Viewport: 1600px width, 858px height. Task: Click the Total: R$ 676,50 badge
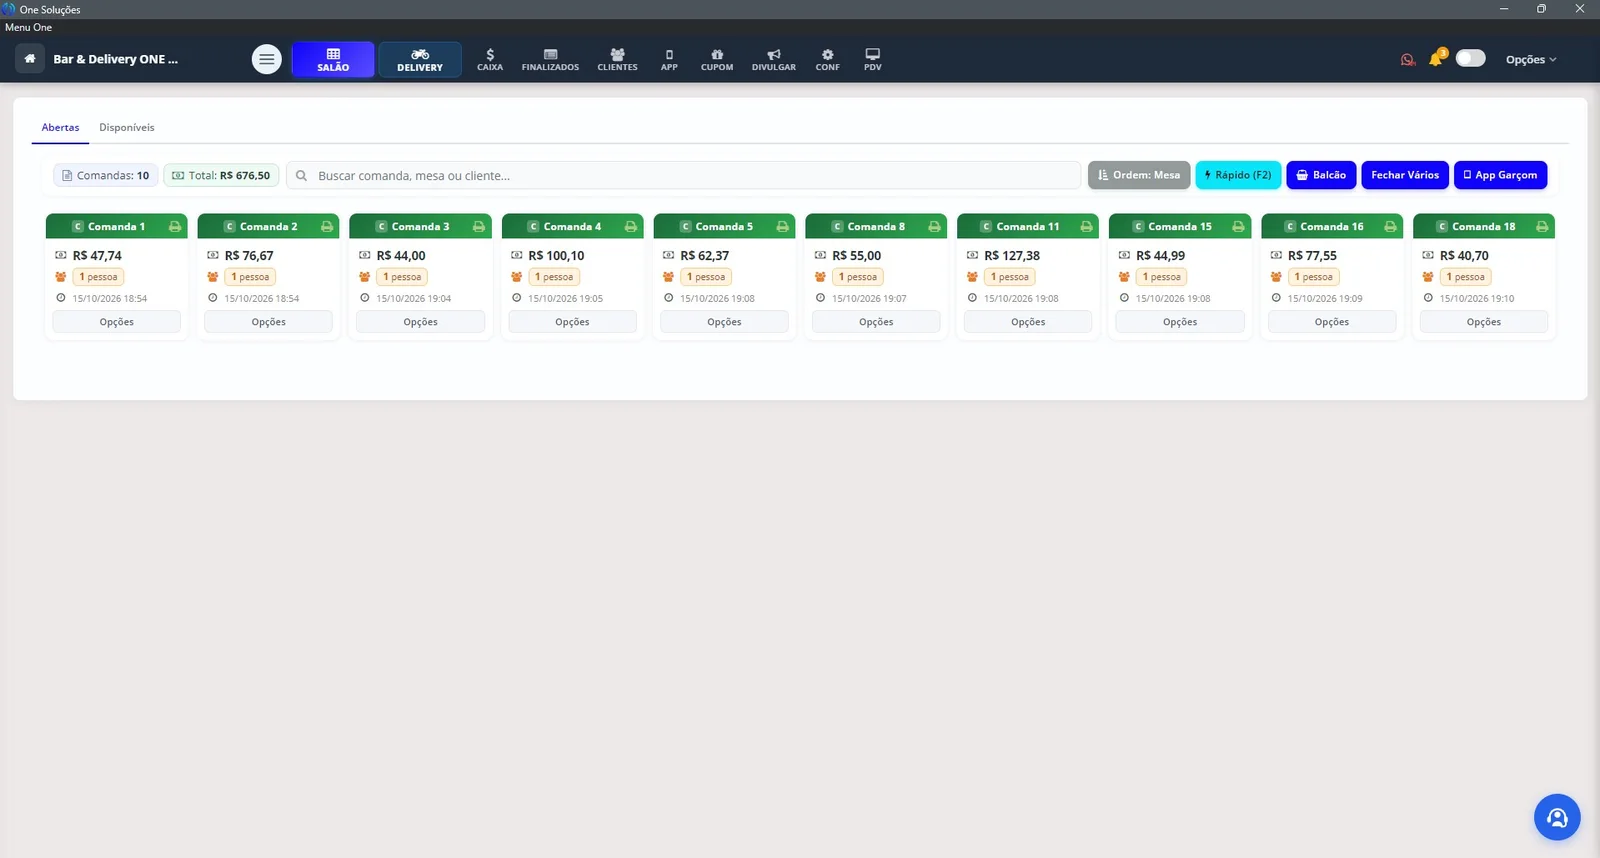click(x=221, y=175)
